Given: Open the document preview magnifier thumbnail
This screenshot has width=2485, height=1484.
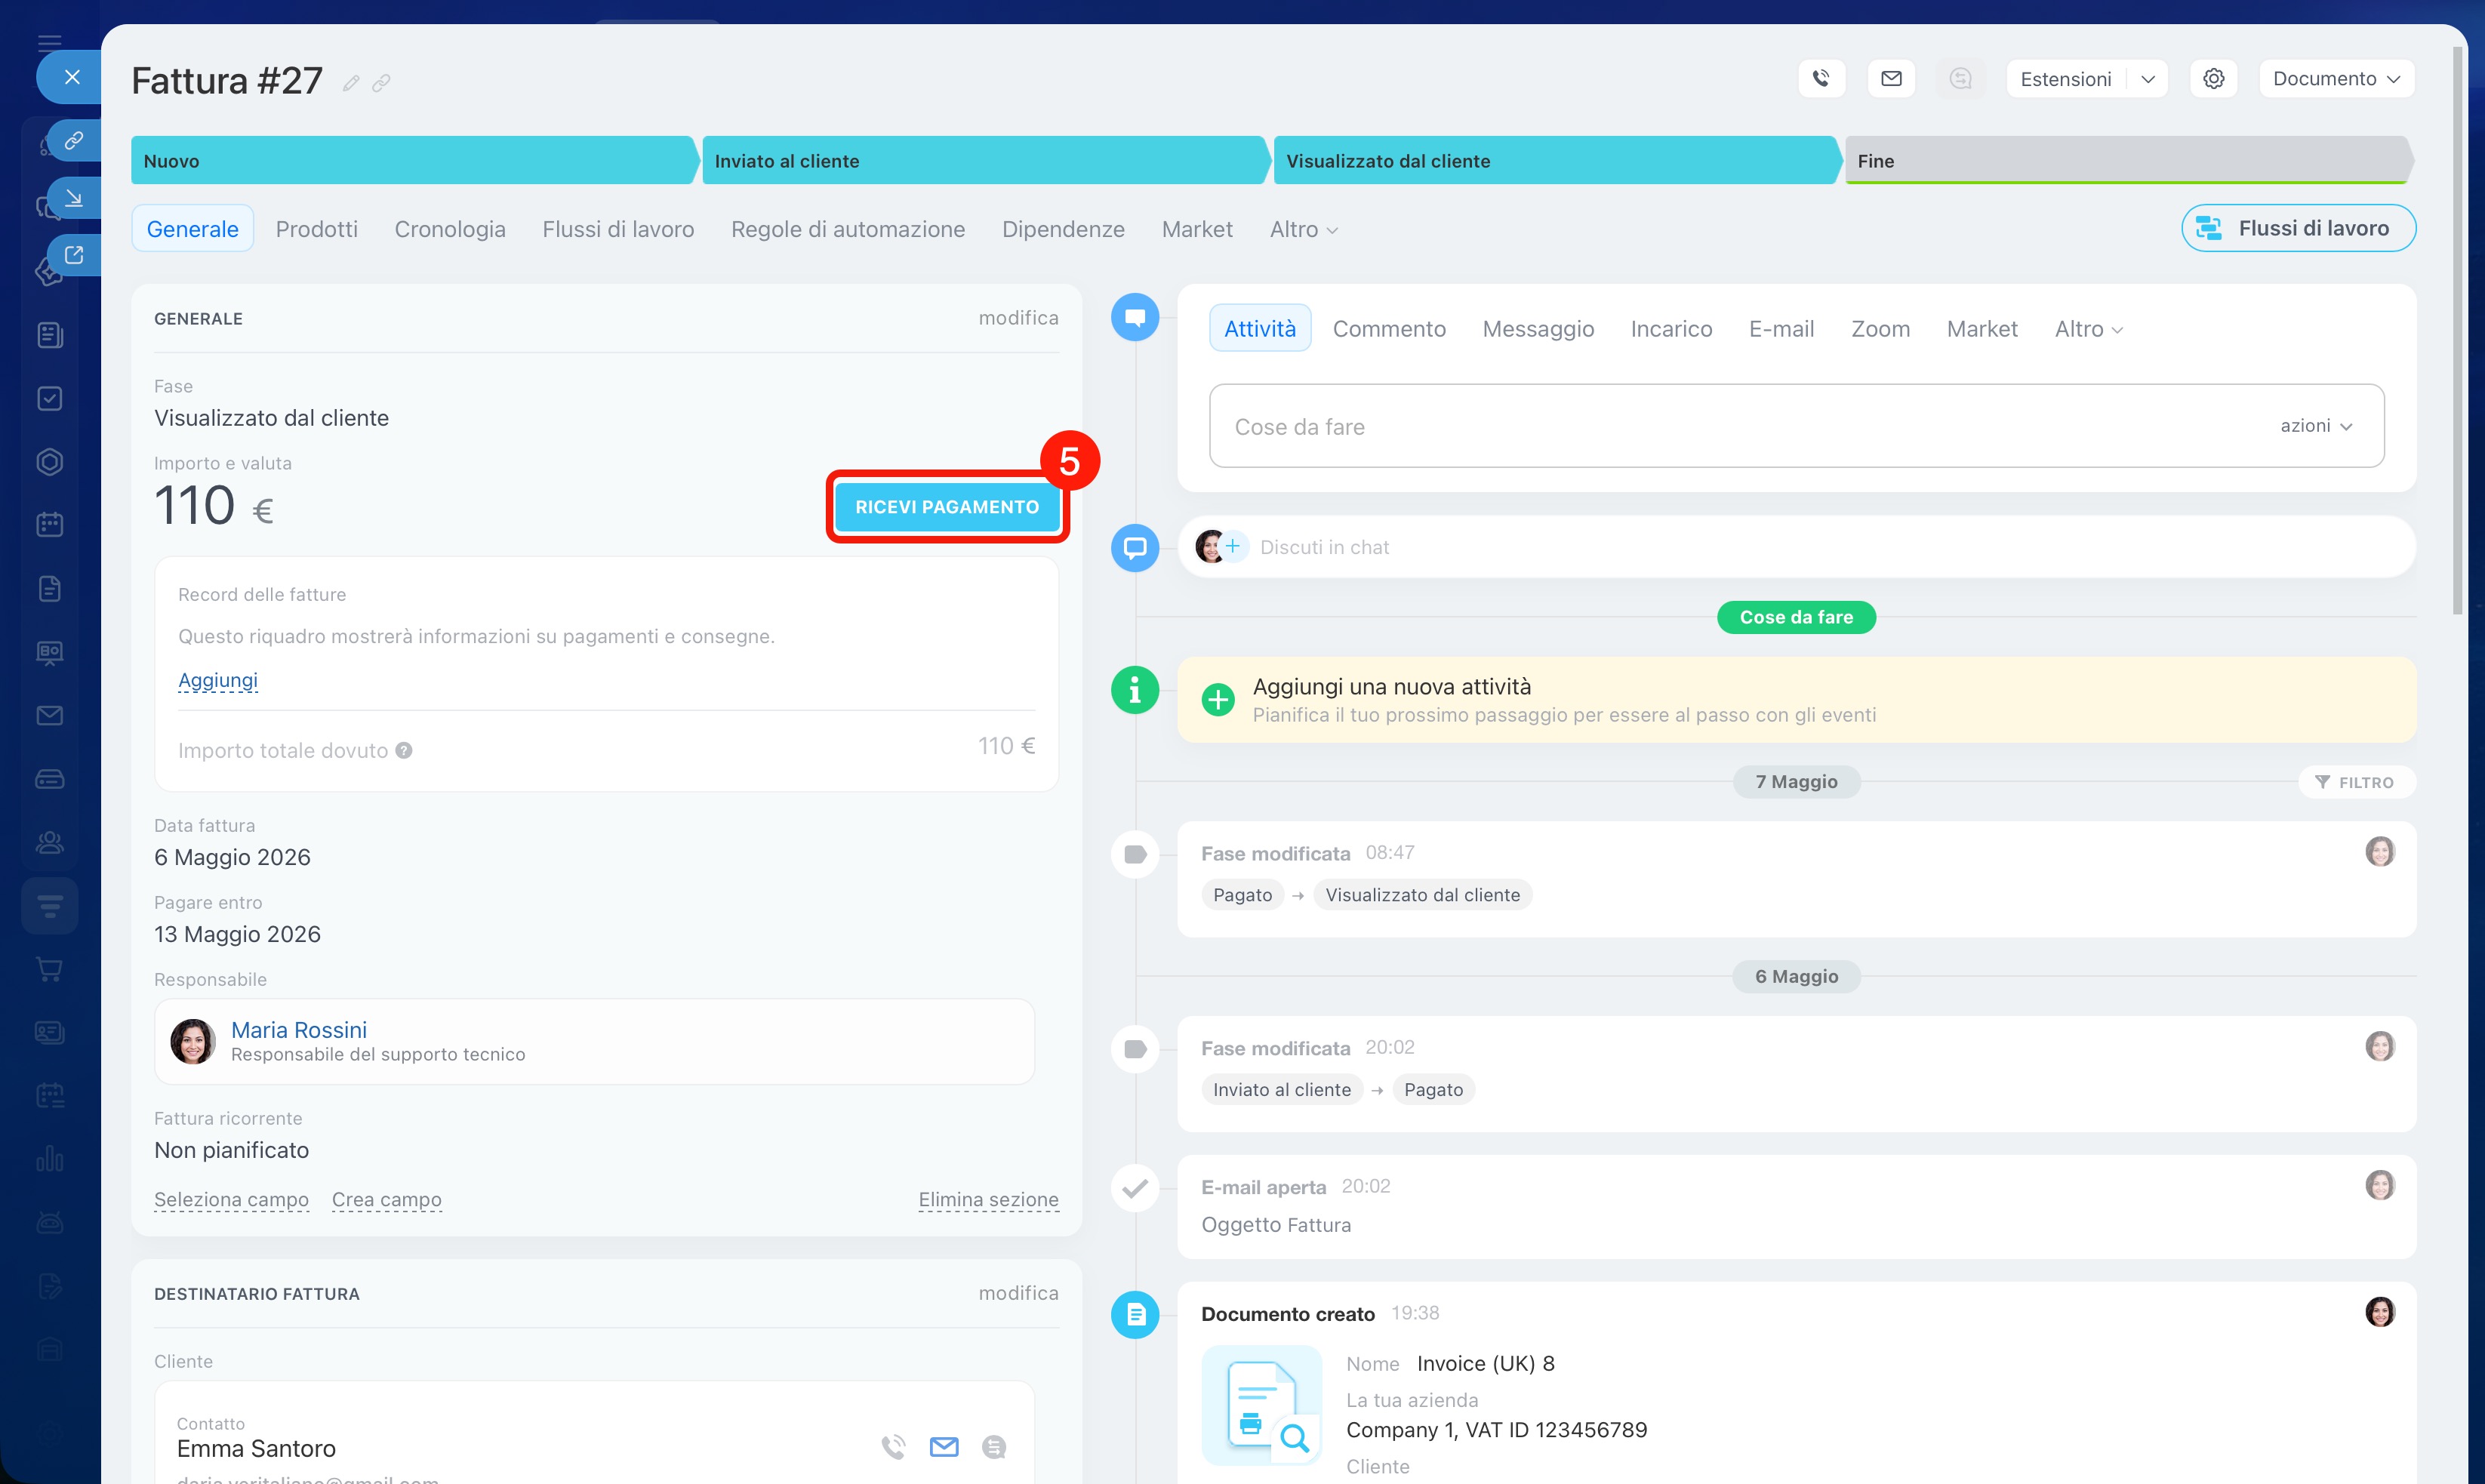Looking at the screenshot, I should 1261,1405.
